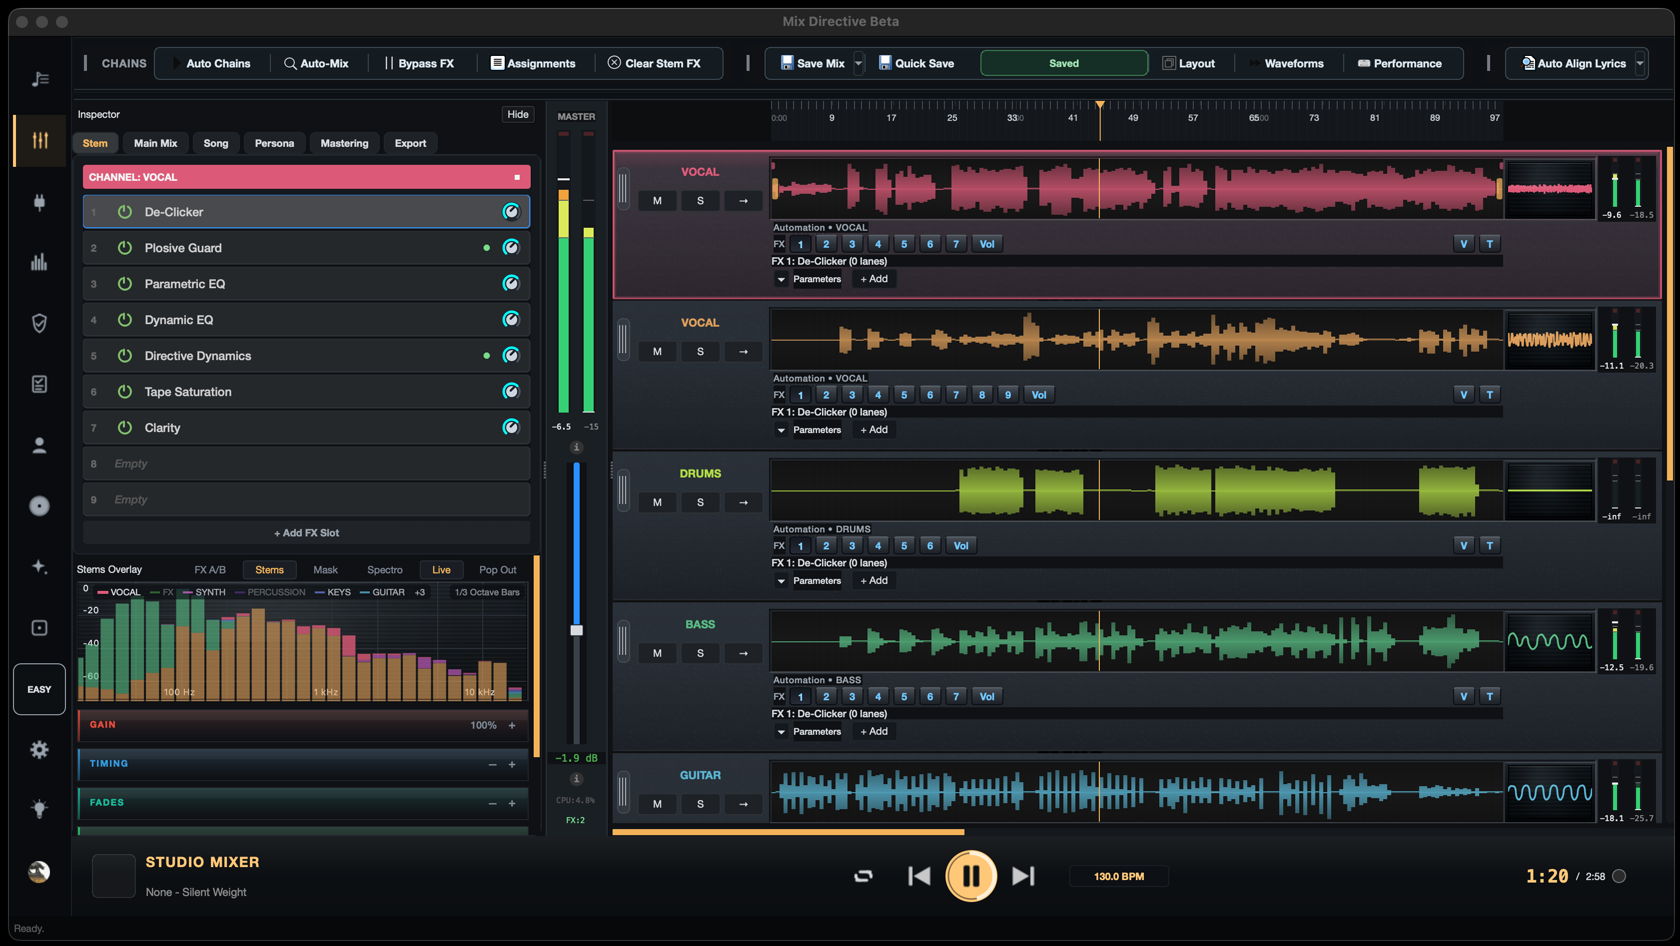This screenshot has height=946, width=1680.
Task: Click the loop playback icon
Action: [863, 876]
